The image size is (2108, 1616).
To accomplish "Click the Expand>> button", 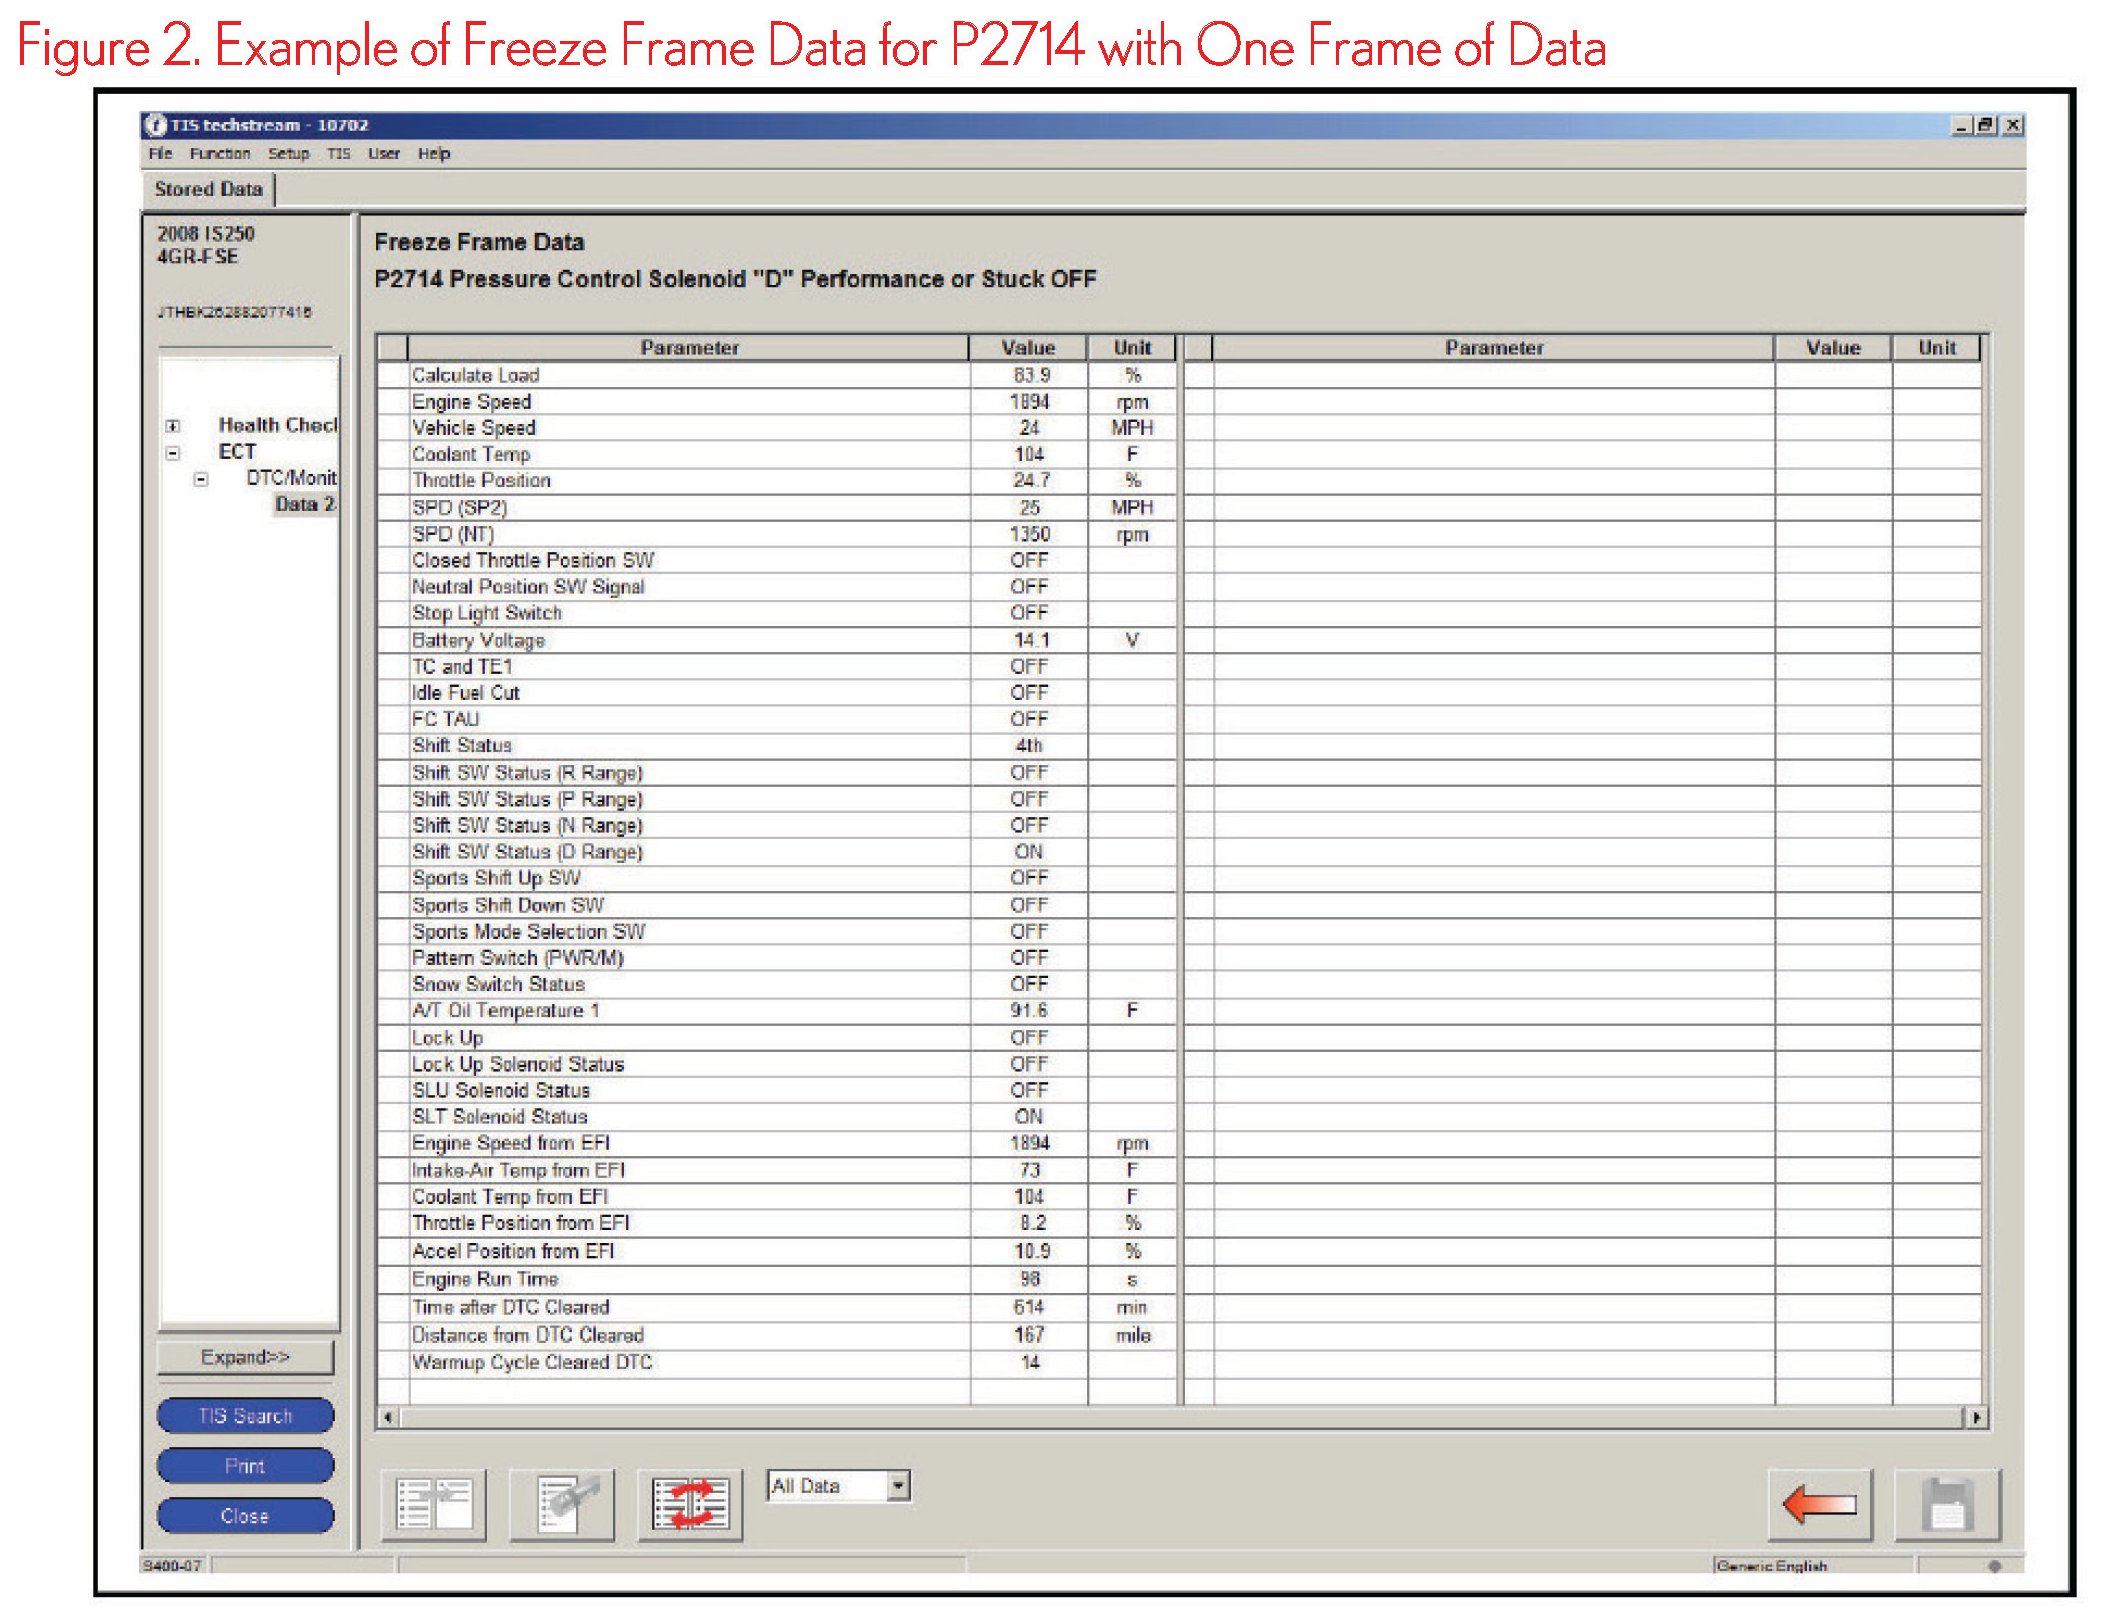I will tap(245, 1357).
